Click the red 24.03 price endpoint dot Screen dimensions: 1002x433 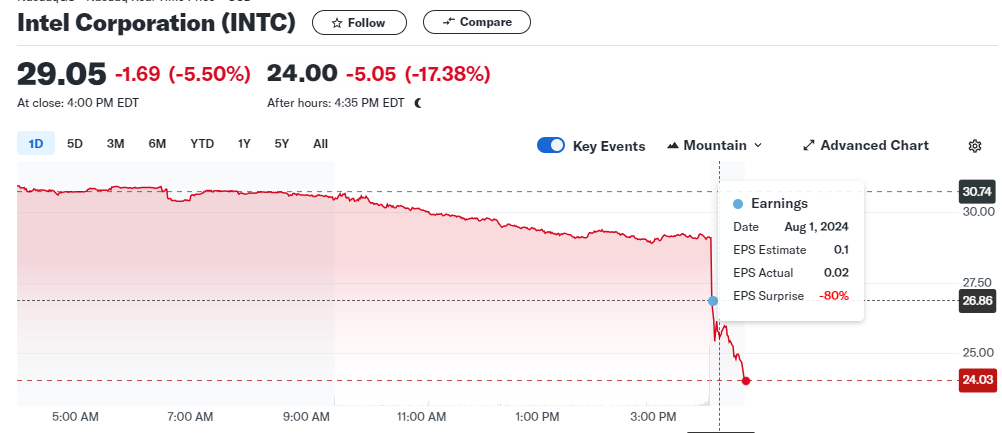[x=746, y=380]
